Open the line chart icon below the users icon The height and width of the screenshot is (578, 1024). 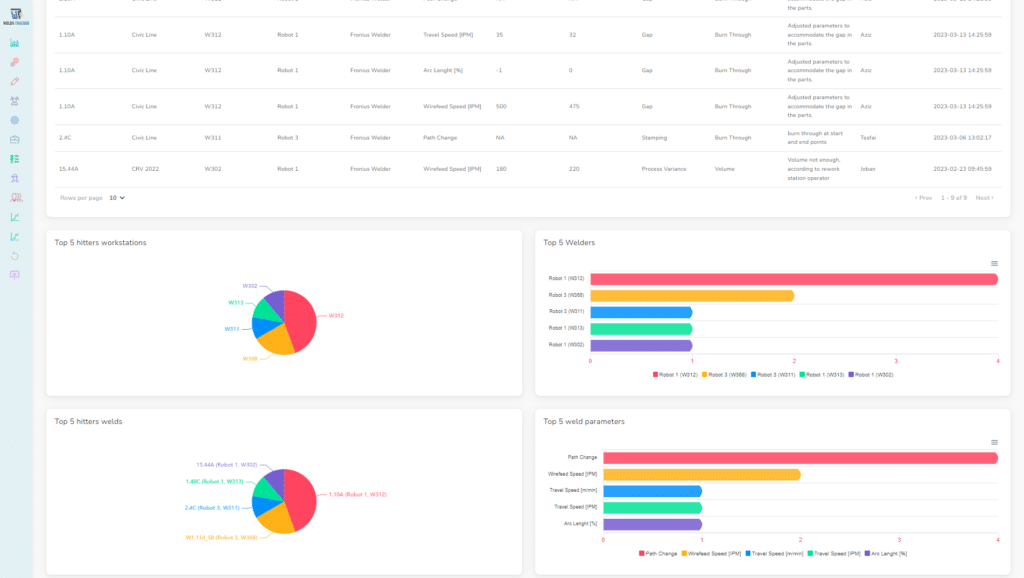pyautogui.click(x=14, y=217)
